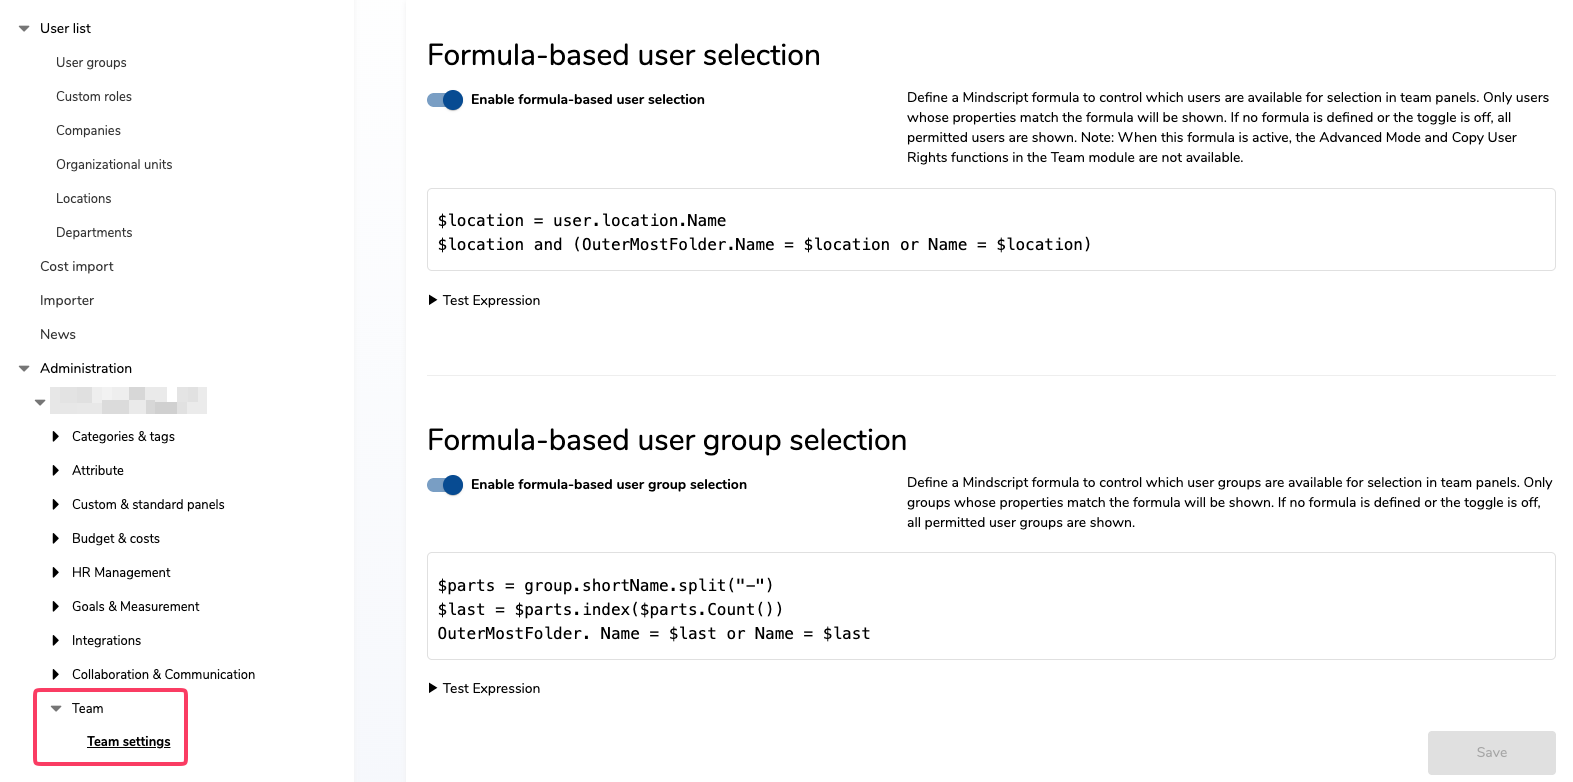1573x782 pixels.
Task: Expand HR Management arrow icon
Action: coord(55,573)
